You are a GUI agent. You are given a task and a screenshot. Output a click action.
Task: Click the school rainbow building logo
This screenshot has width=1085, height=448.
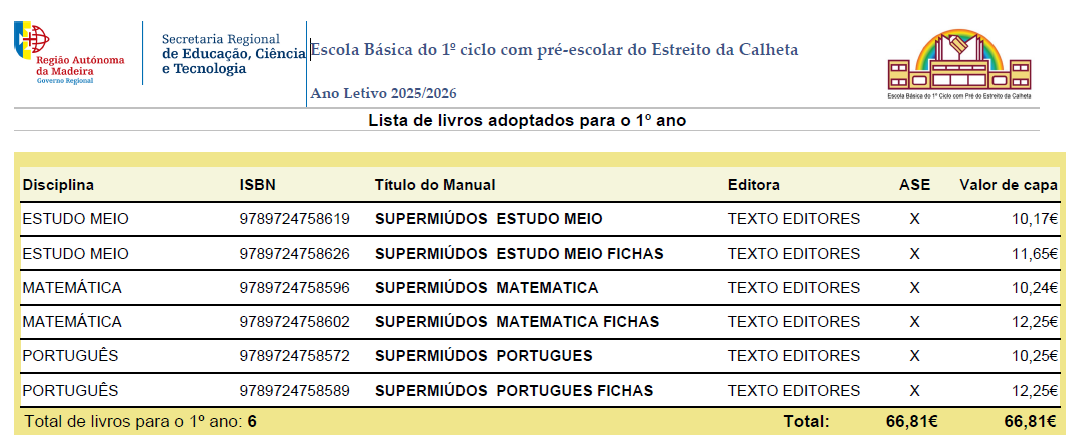tap(959, 64)
